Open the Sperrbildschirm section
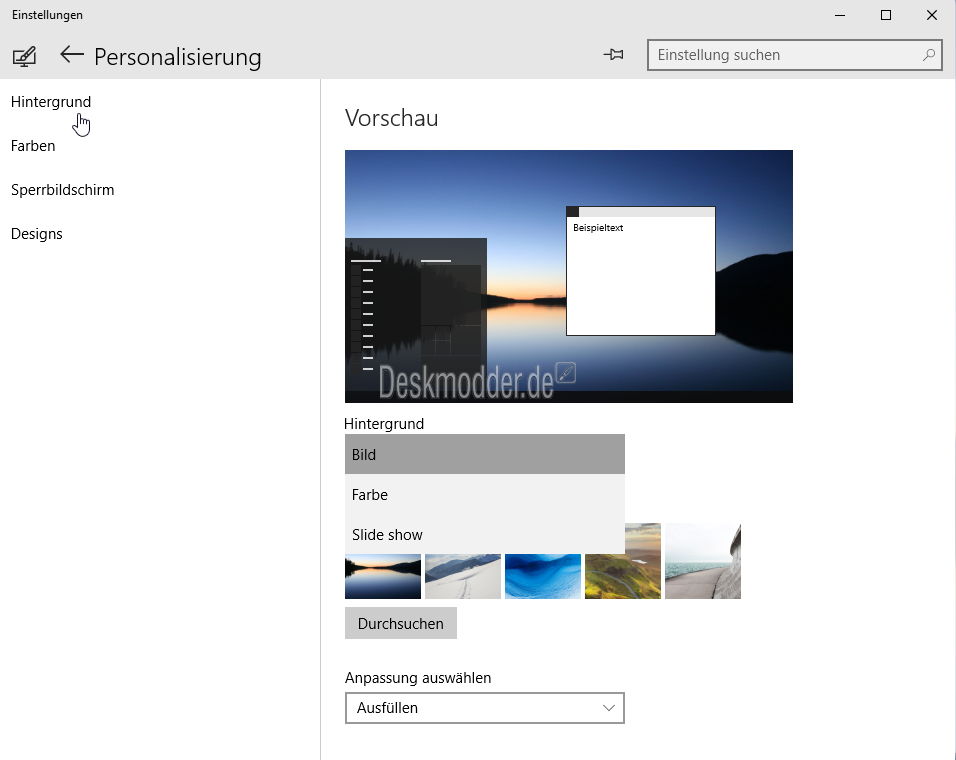 62,190
